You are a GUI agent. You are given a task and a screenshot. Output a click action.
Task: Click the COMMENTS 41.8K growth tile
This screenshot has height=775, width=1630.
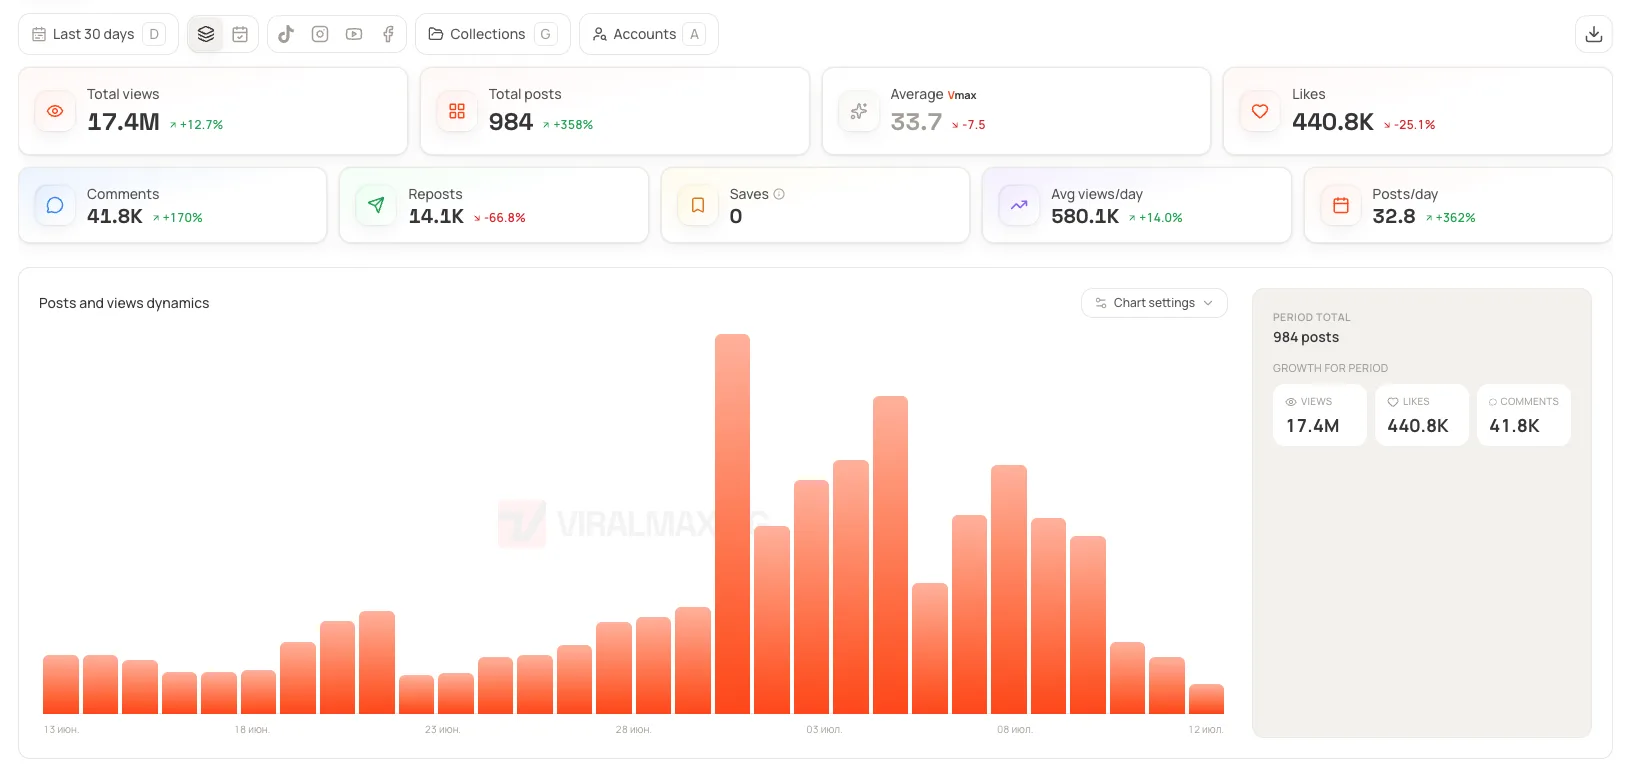pos(1524,415)
